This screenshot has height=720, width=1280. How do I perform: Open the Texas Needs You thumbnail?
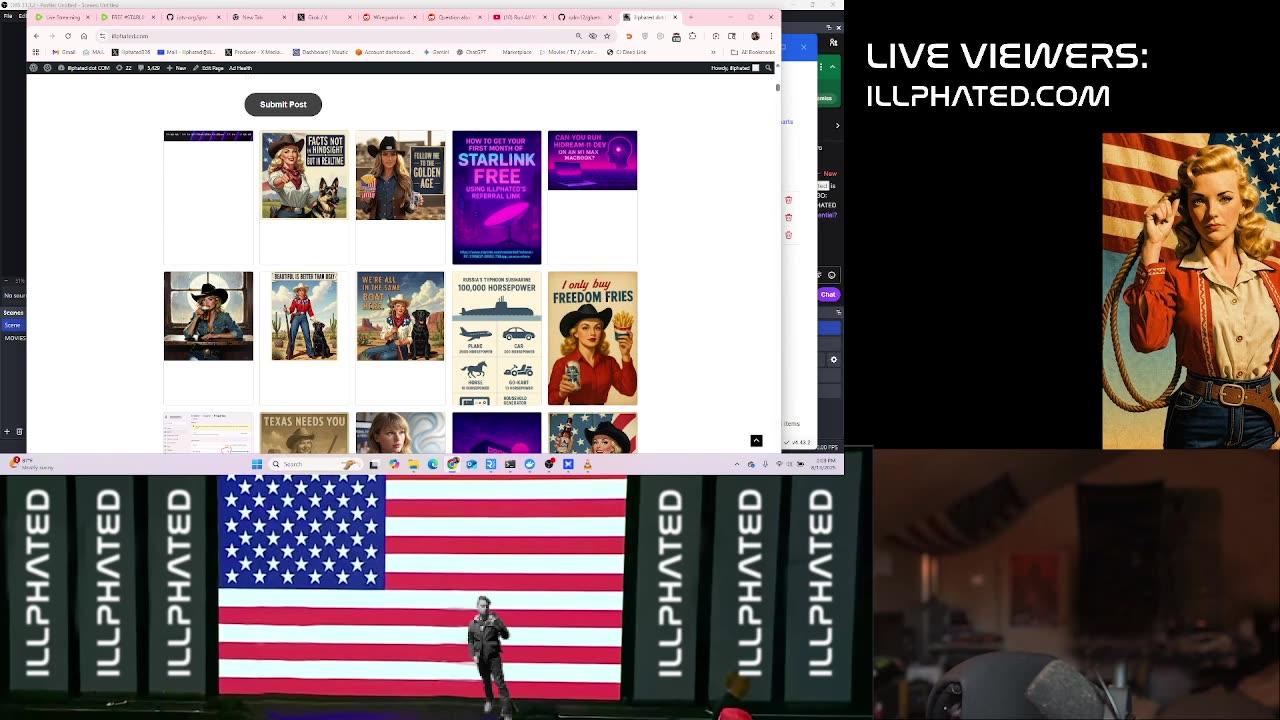point(304,433)
